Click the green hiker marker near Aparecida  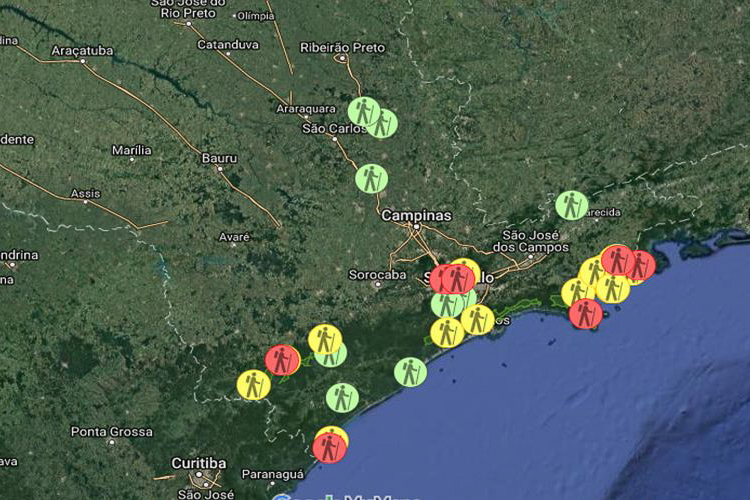tap(571, 205)
